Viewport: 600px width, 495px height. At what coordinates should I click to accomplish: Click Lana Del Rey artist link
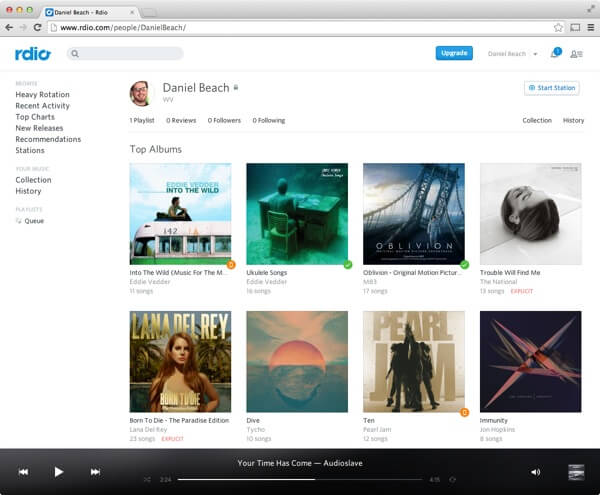tap(148, 429)
